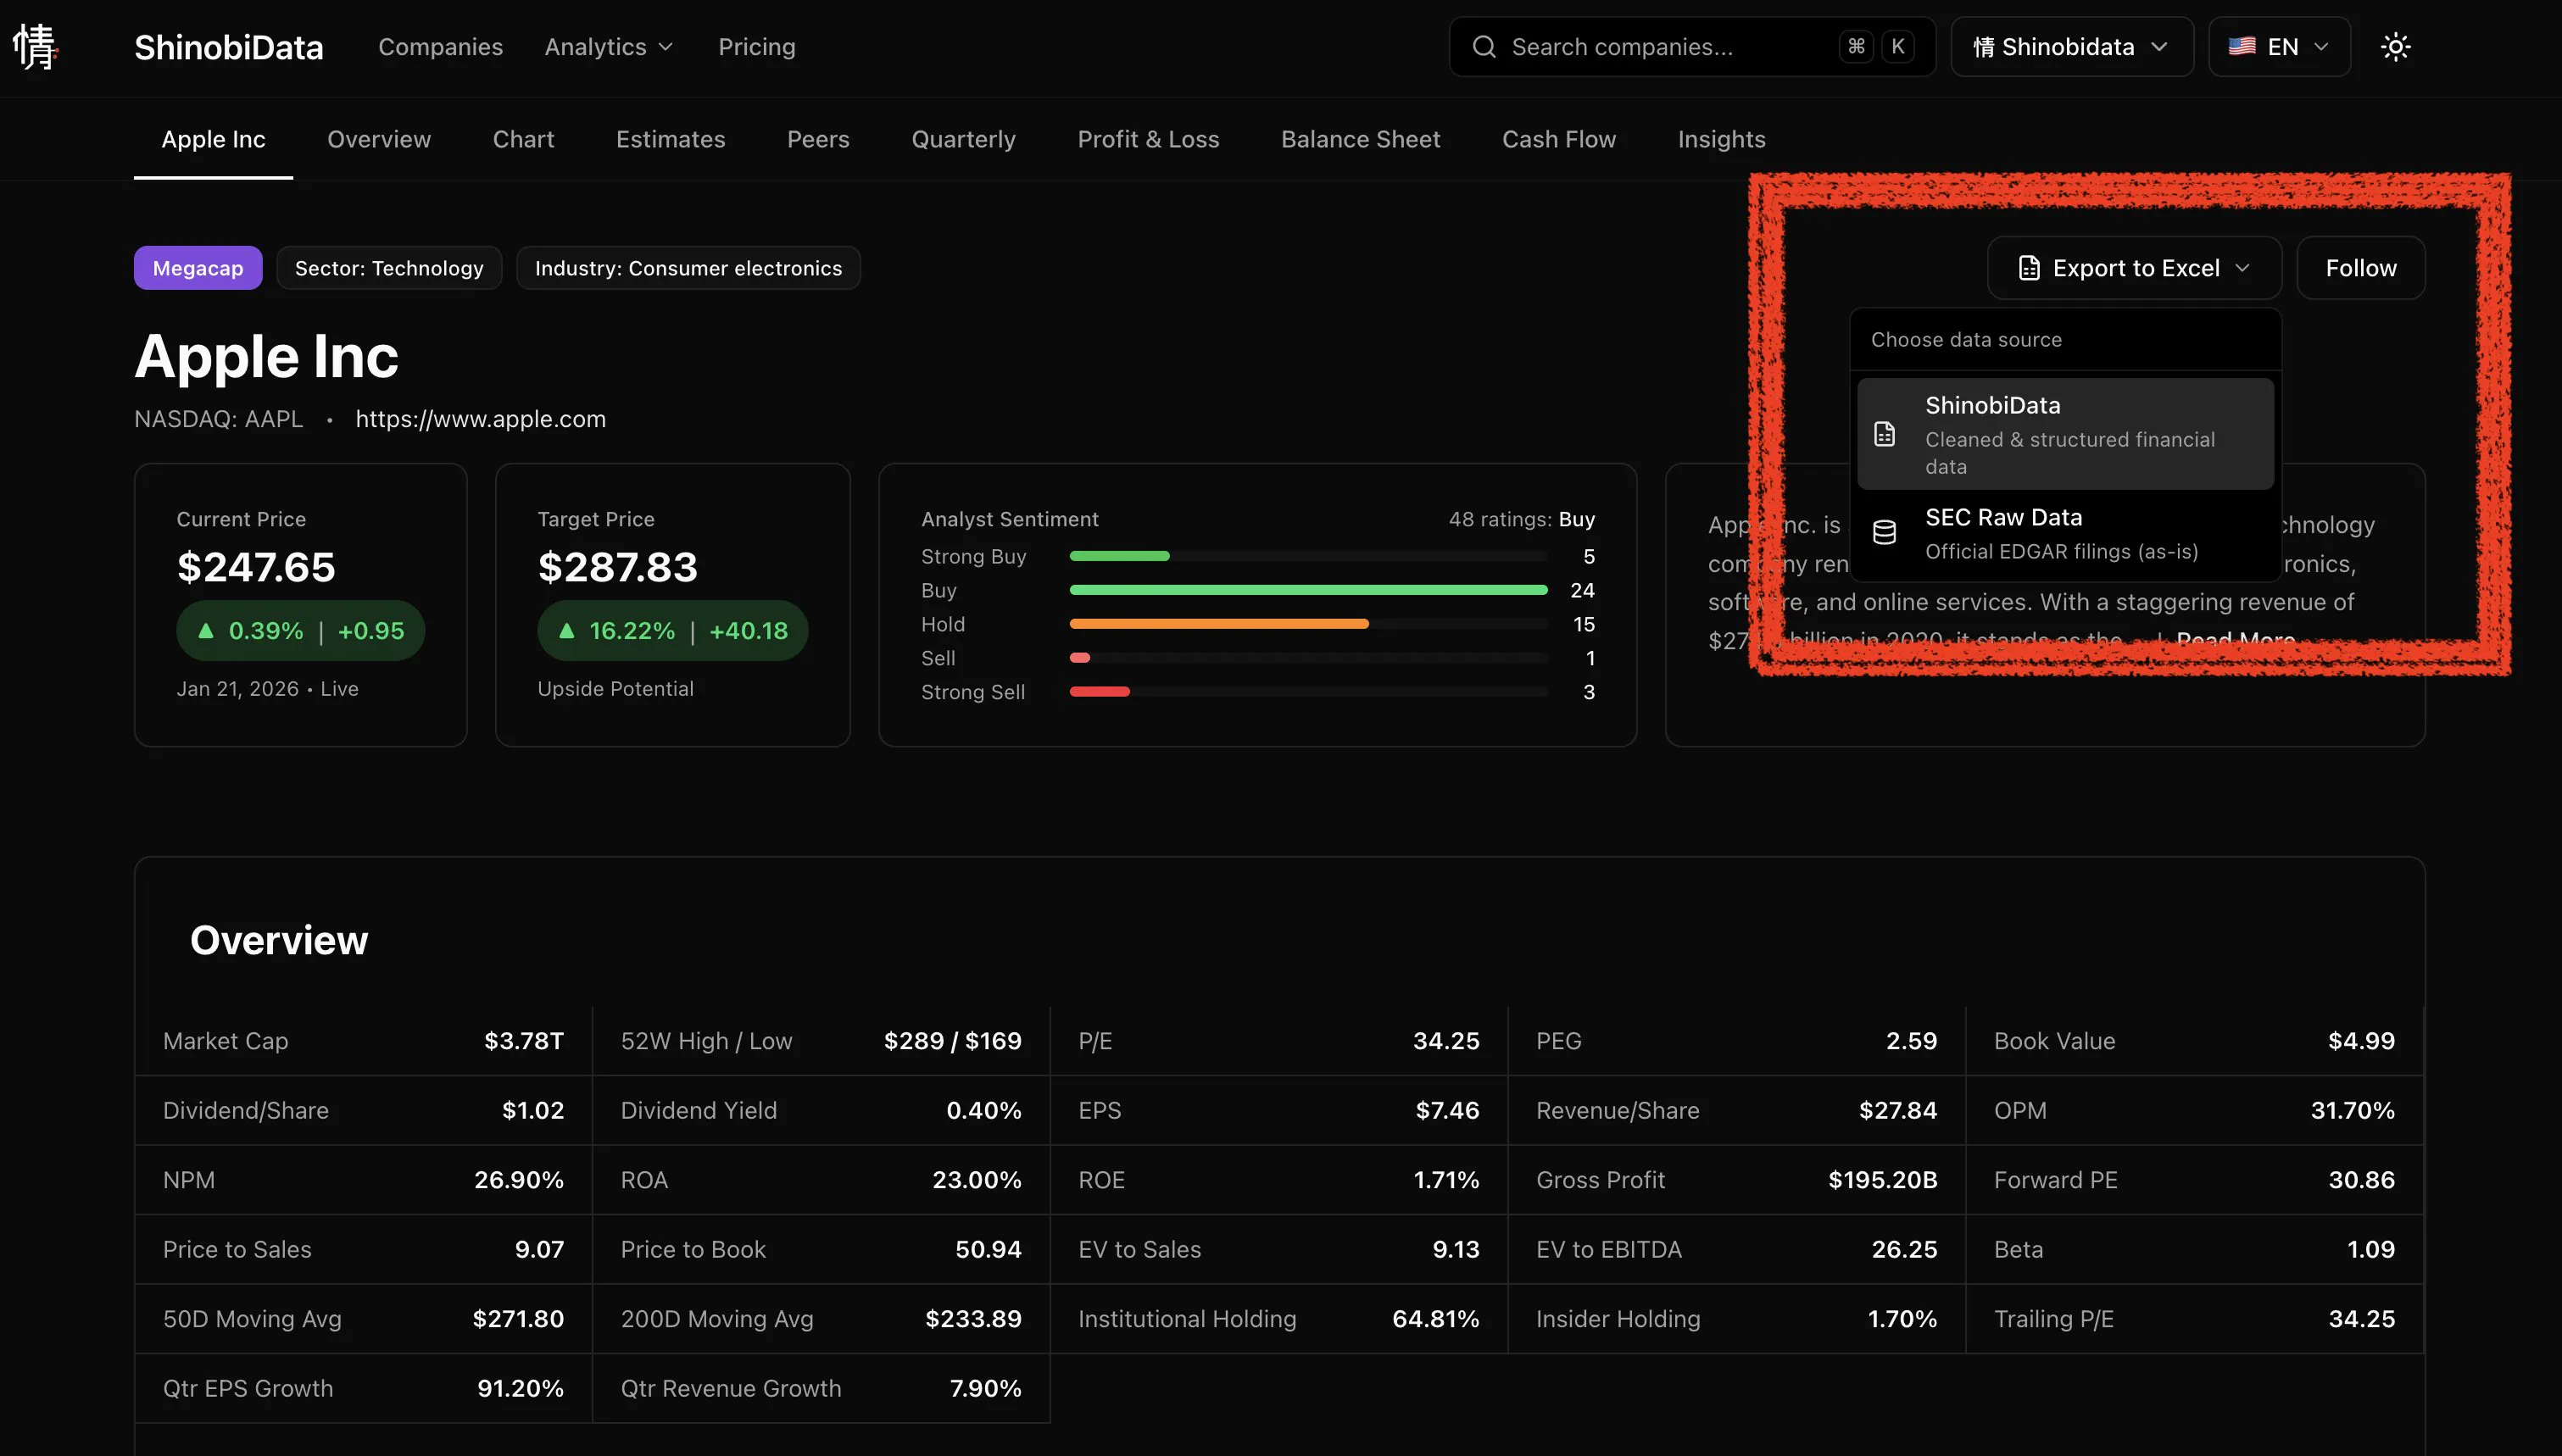Image resolution: width=2562 pixels, height=1456 pixels.
Task: Switch to the Chart tab
Action: pos(523,139)
